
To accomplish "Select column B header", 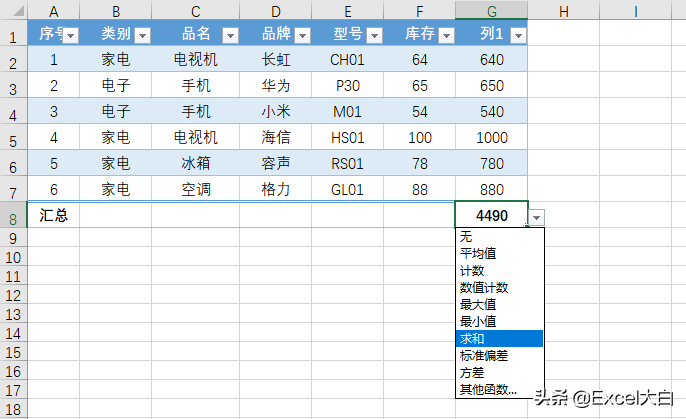I will coord(116,10).
